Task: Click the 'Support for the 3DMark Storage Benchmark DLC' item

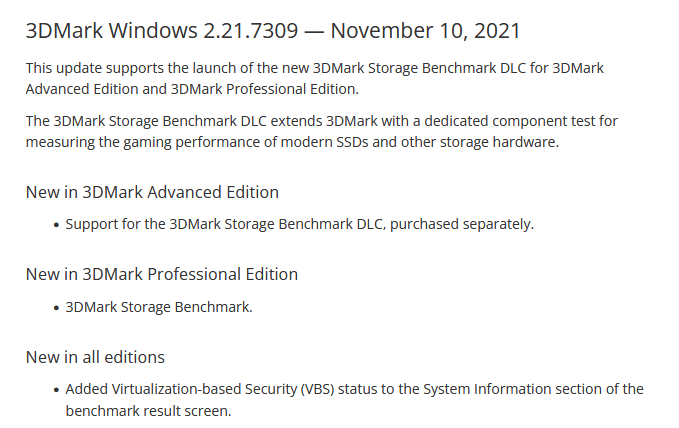Action: (300, 224)
